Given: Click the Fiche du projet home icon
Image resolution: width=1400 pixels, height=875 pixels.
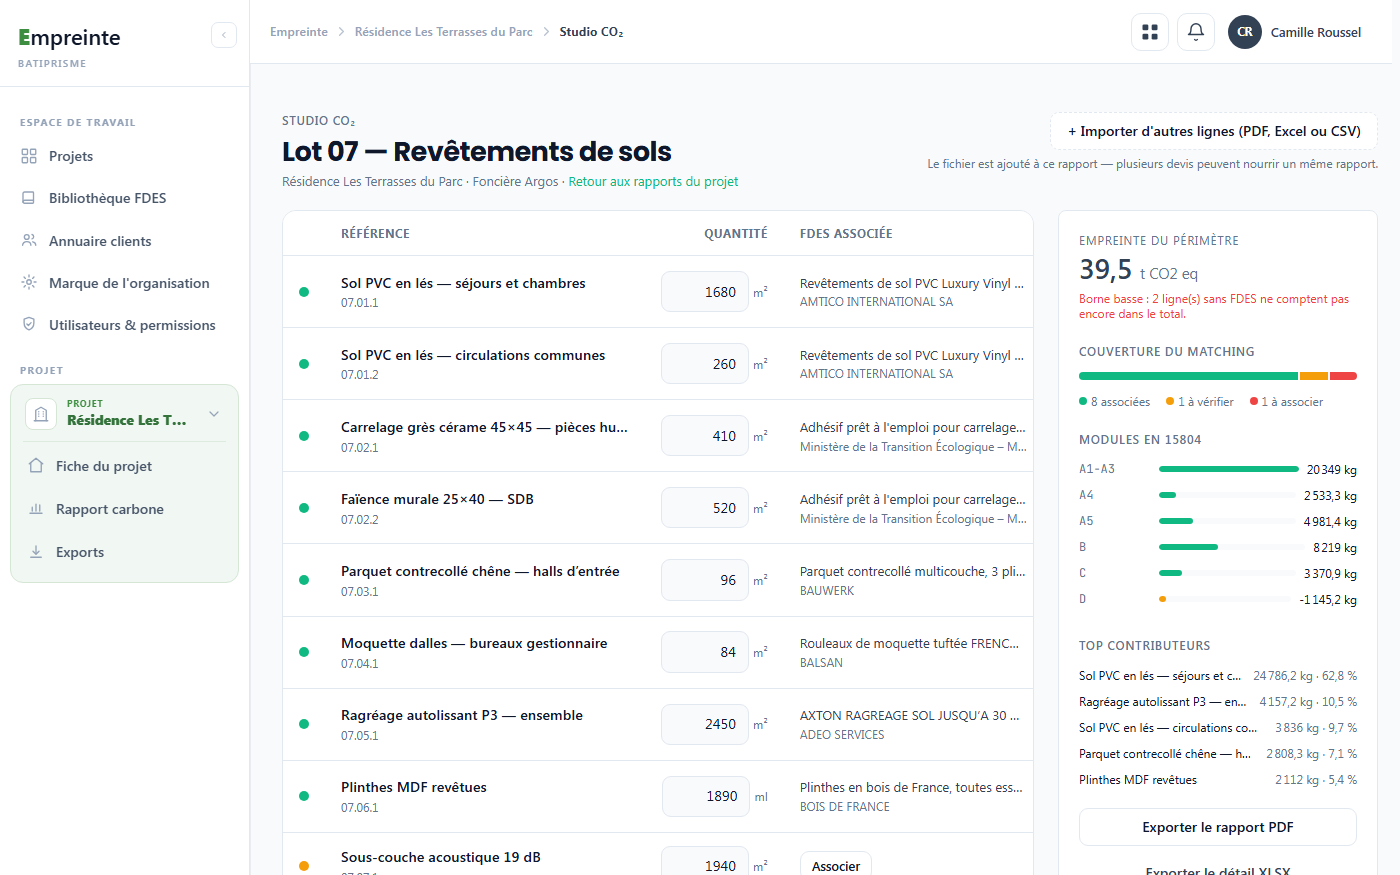Looking at the screenshot, I should (36, 466).
